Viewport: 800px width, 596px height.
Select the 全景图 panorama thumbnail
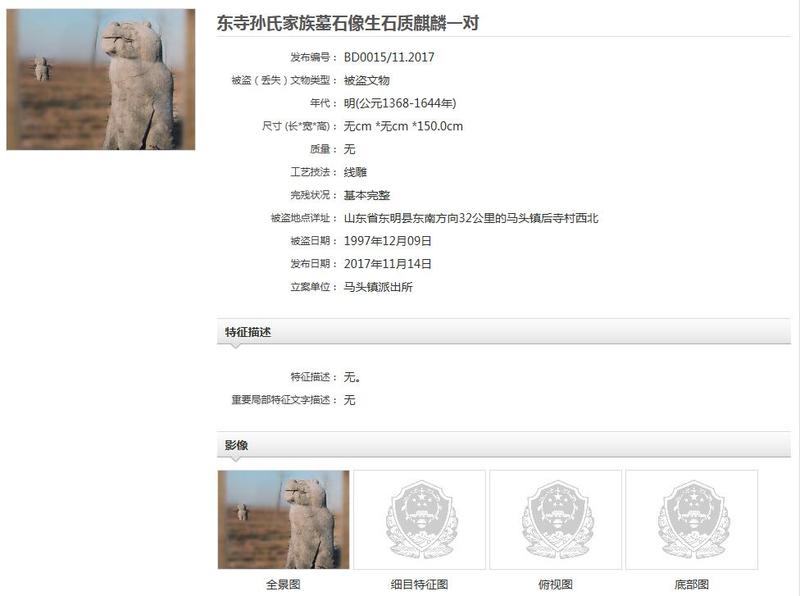coord(284,519)
